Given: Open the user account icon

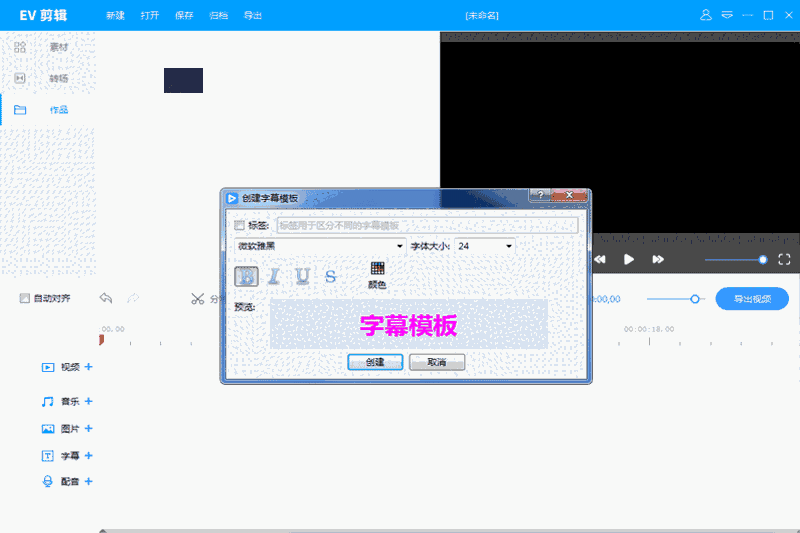Looking at the screenshot, I should click(706, 15).
